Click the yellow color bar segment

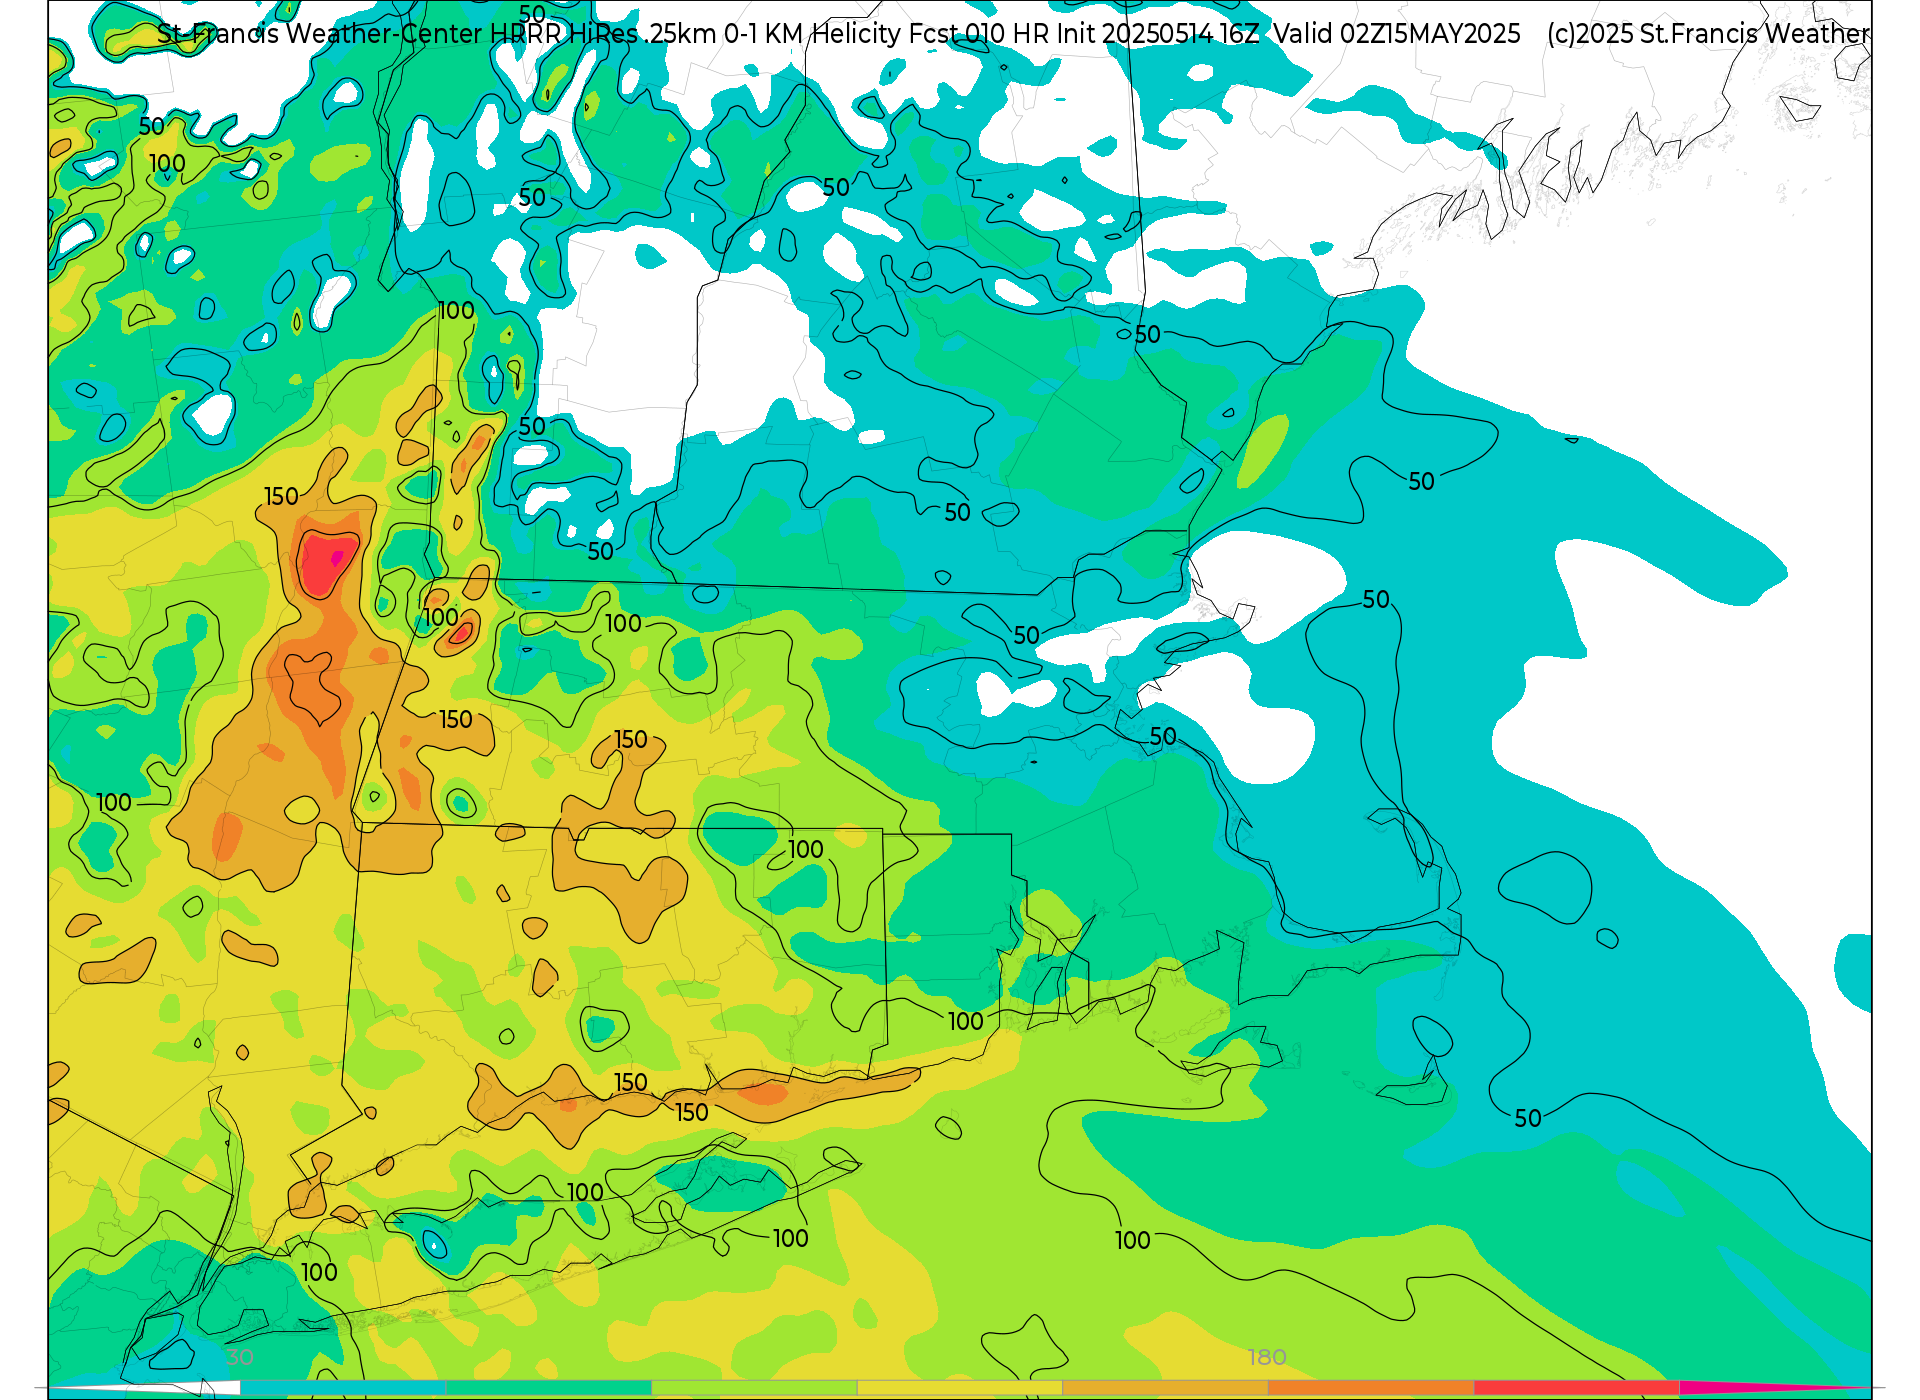(960, 1388)
